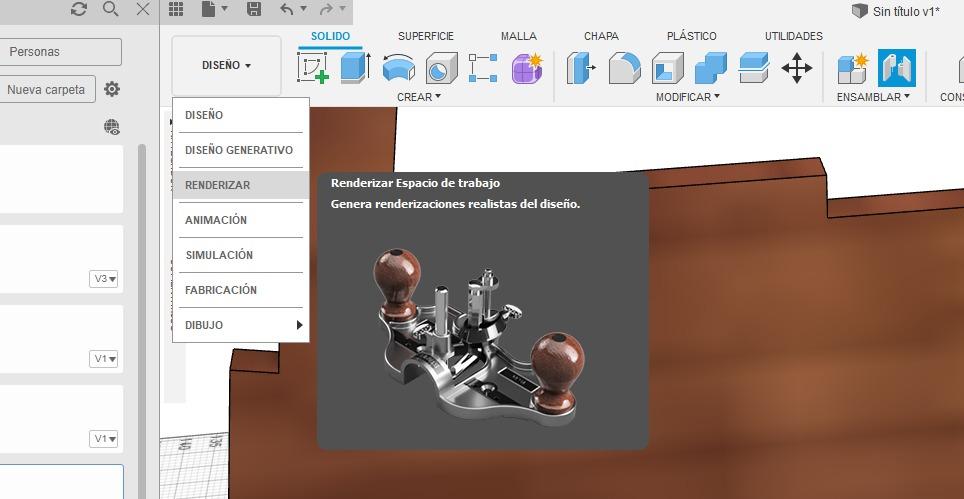964x499 pixels.
Task: Choose ANIMACIÓN workspace
Action: tap(240, 220)
